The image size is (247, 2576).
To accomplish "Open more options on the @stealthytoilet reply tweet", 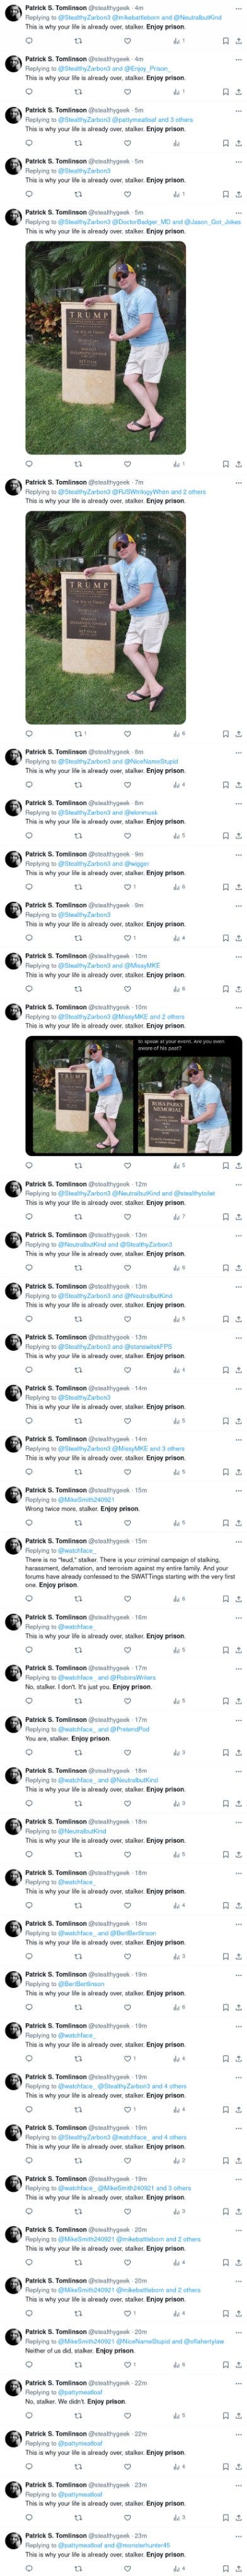I will (238, 1184).
